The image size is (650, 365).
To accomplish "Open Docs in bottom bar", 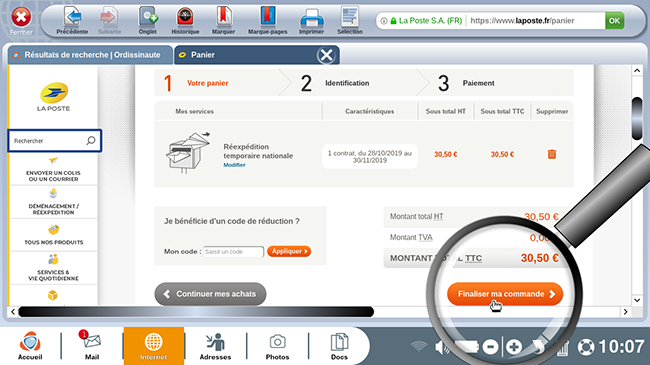I will tap(339, 346).
